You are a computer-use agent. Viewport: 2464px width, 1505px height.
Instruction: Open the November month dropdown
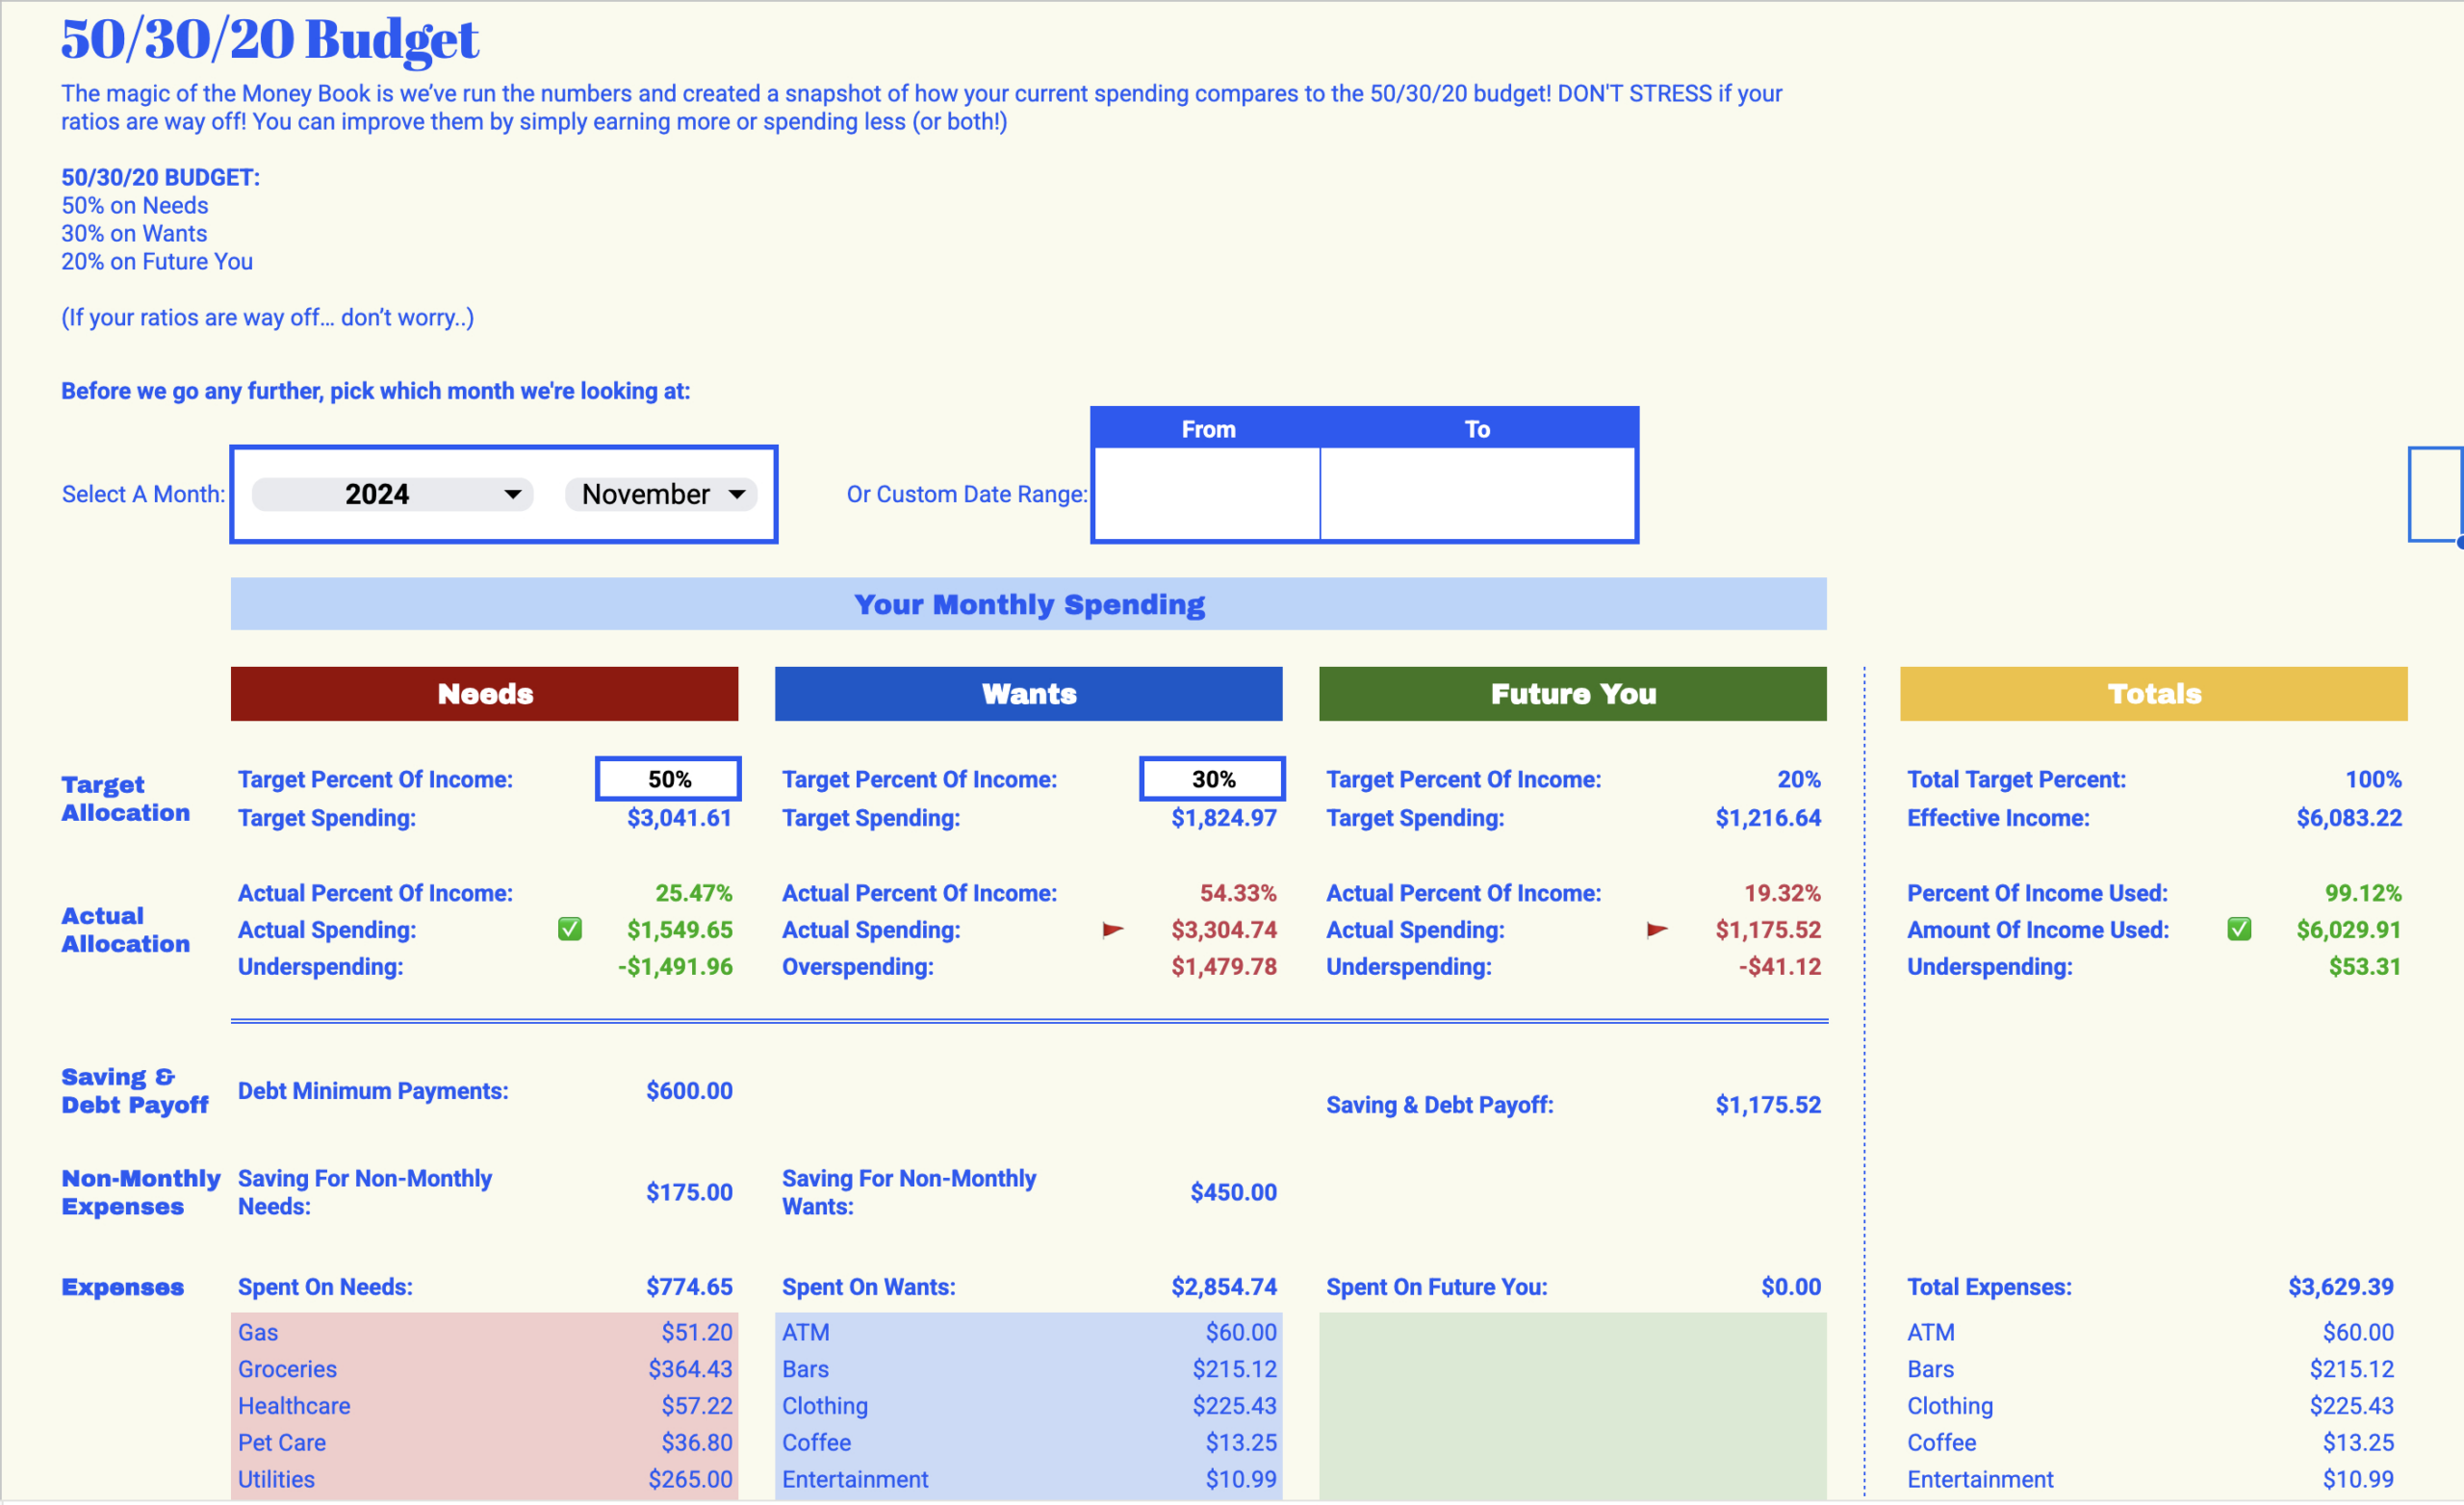(660, 494)
